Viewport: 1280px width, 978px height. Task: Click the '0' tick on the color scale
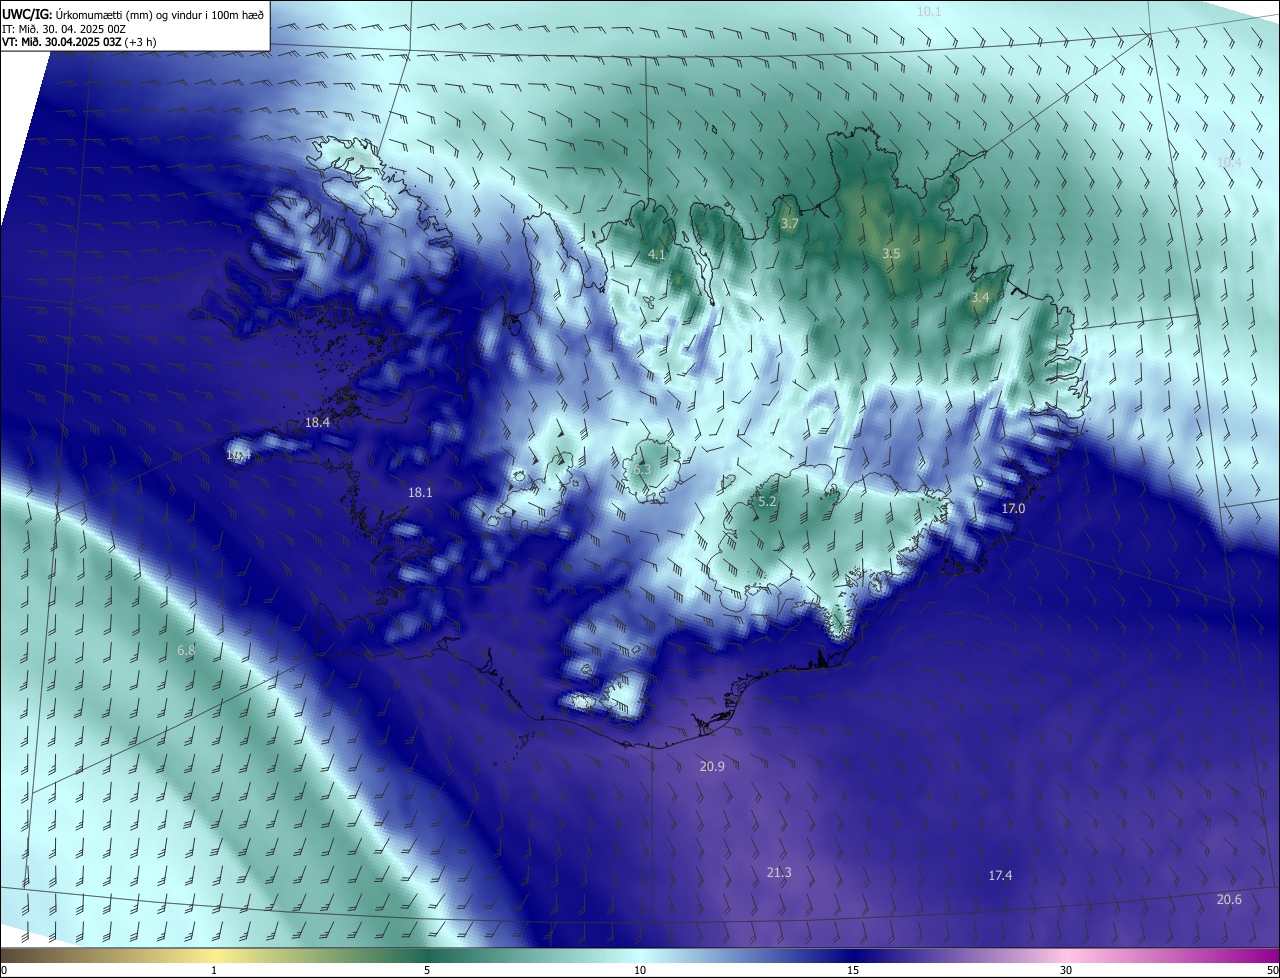(x=4, y=971)
